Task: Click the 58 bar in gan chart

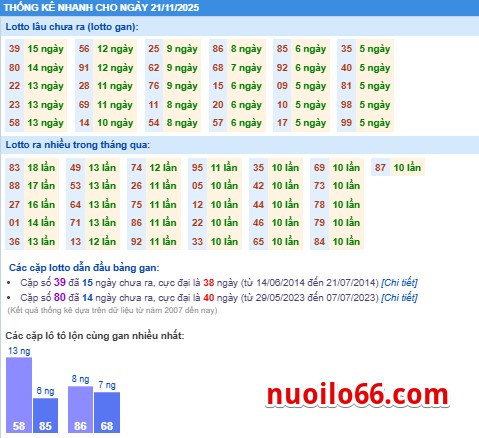Action: [19, 395]
